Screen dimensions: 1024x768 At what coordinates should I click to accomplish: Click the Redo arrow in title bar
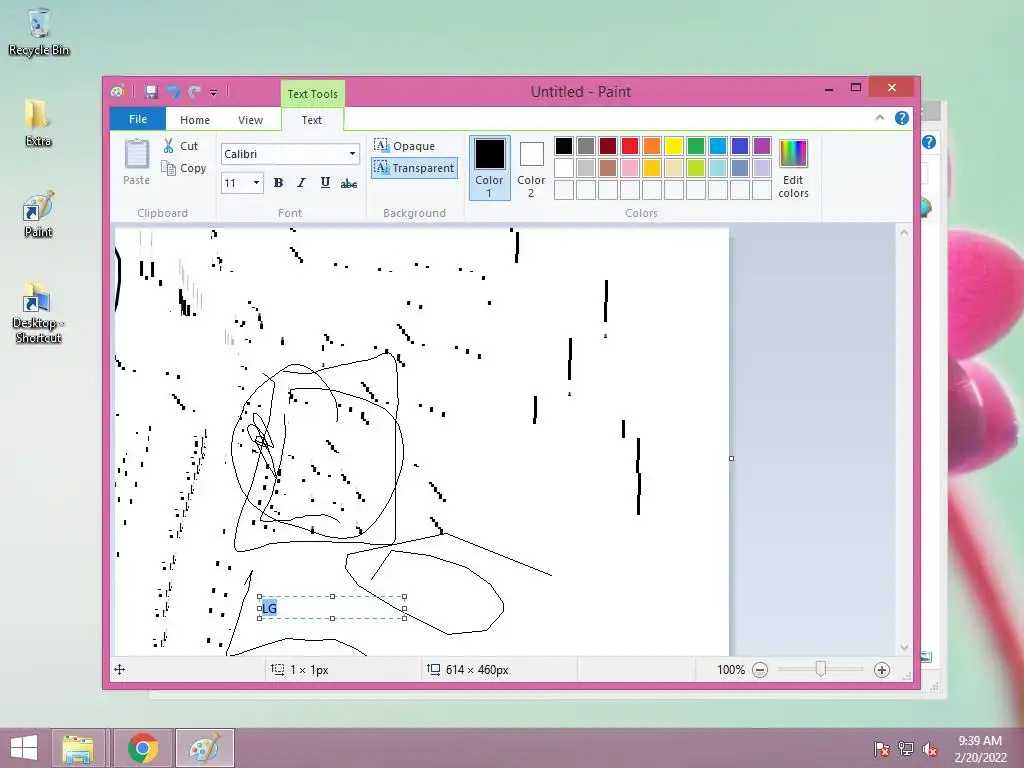click(x=194, y=92)
